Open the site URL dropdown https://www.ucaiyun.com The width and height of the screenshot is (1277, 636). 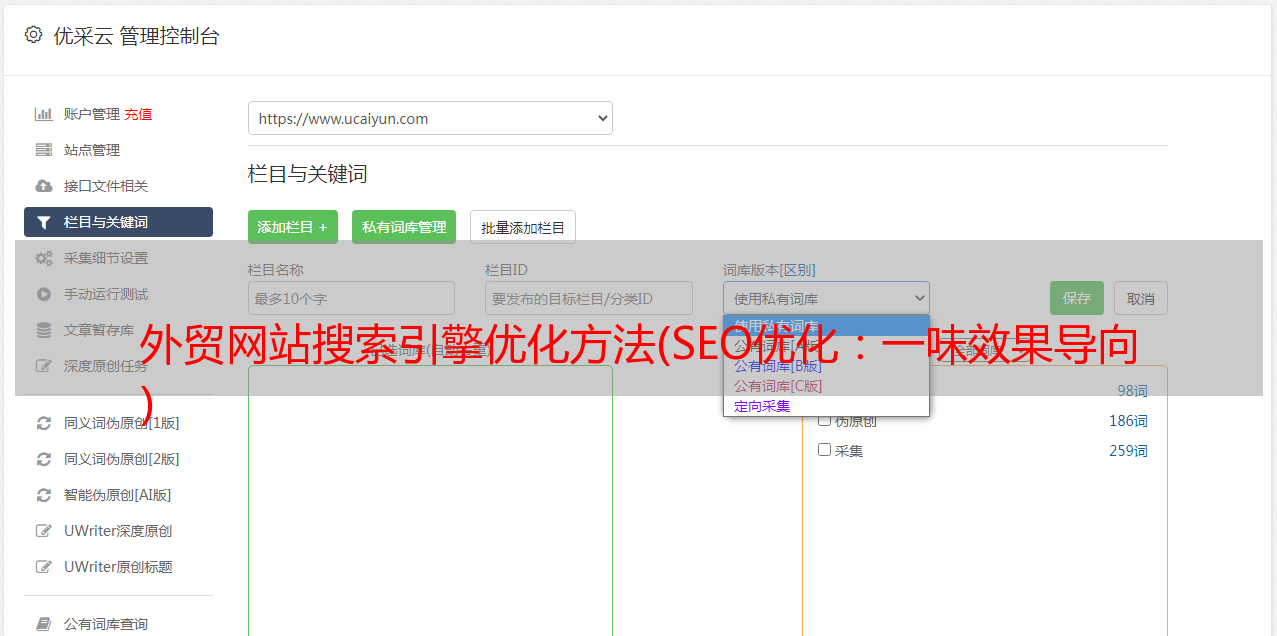pos(430,118)
